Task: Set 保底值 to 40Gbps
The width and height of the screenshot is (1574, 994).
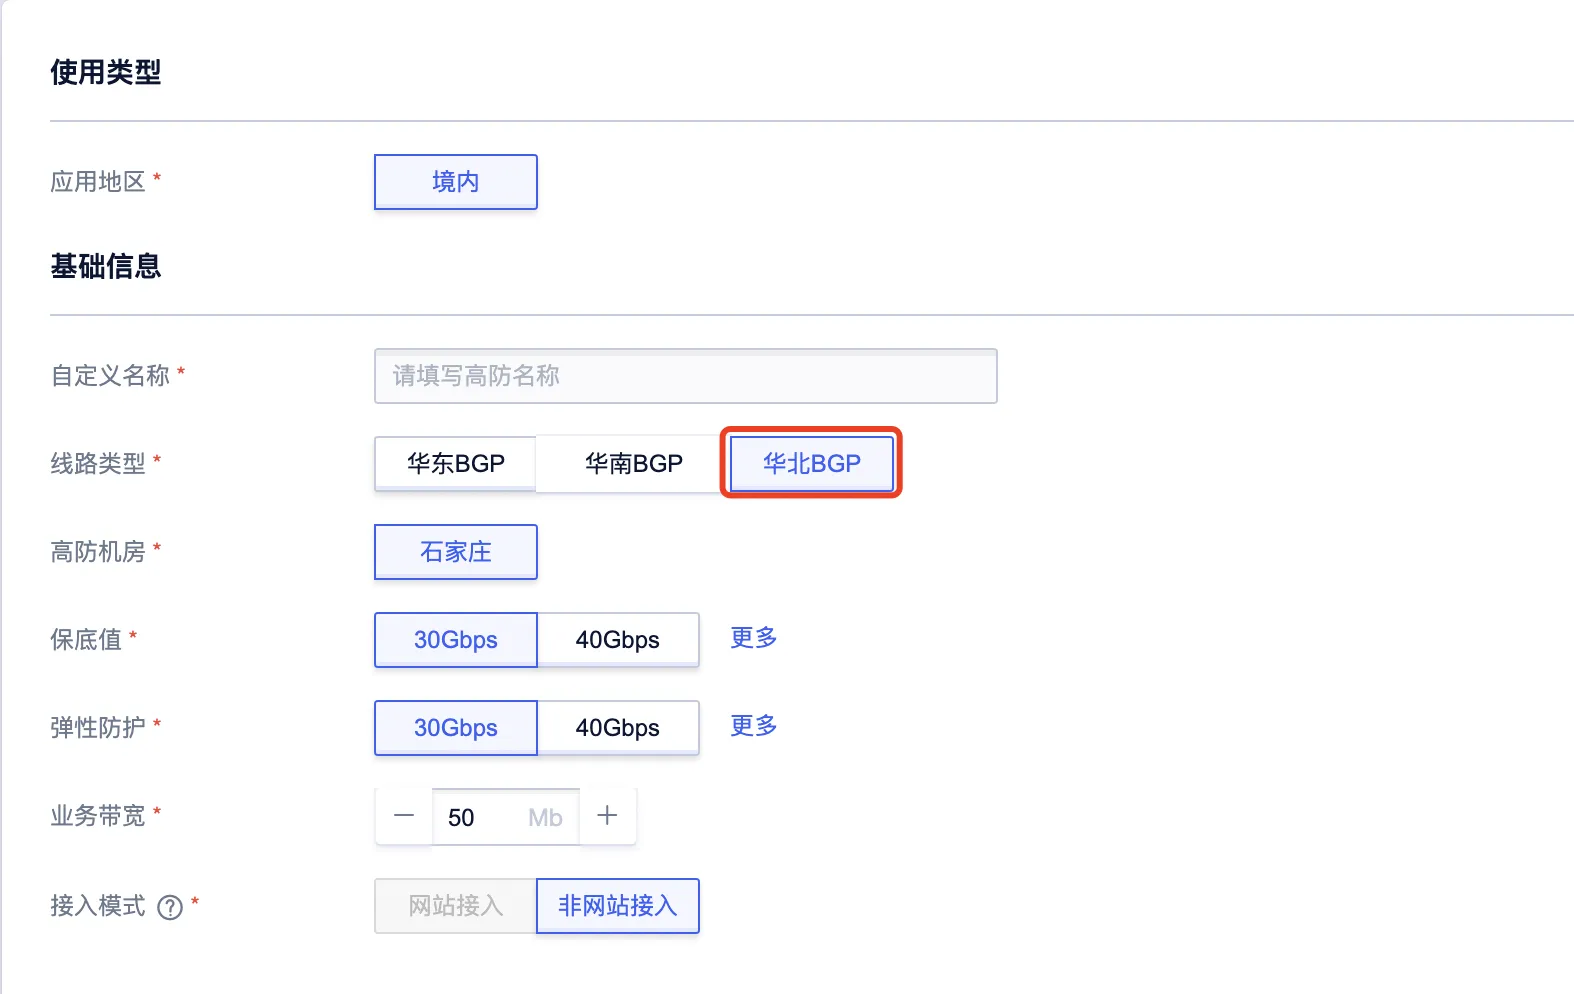Action: 618,640
